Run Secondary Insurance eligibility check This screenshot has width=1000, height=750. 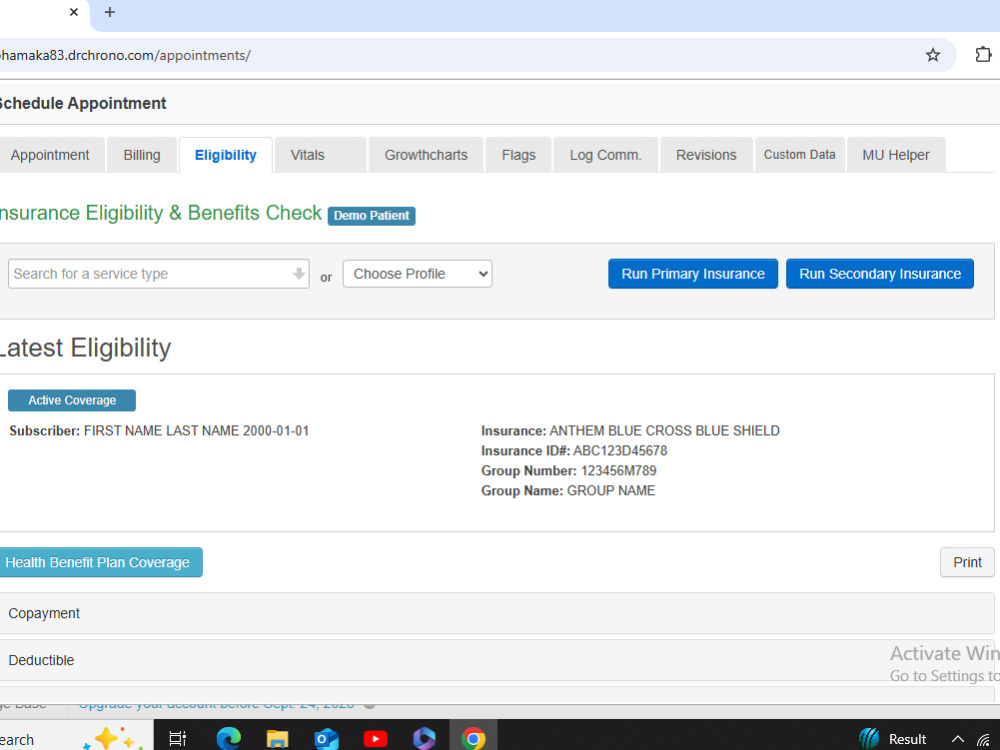880,274
